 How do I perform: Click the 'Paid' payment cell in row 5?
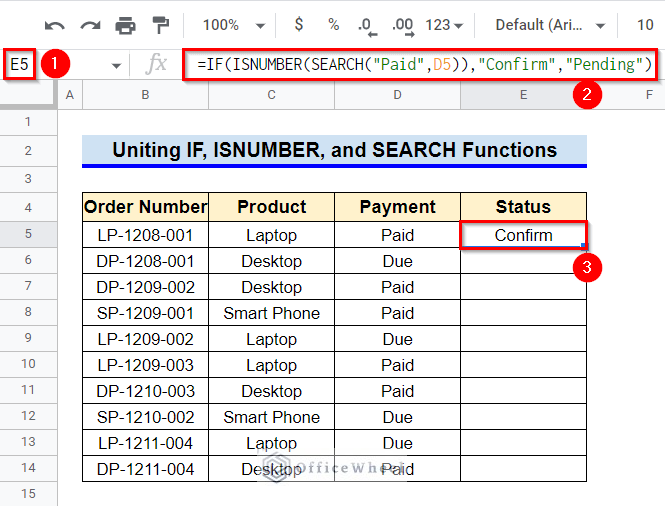point(397,235)
